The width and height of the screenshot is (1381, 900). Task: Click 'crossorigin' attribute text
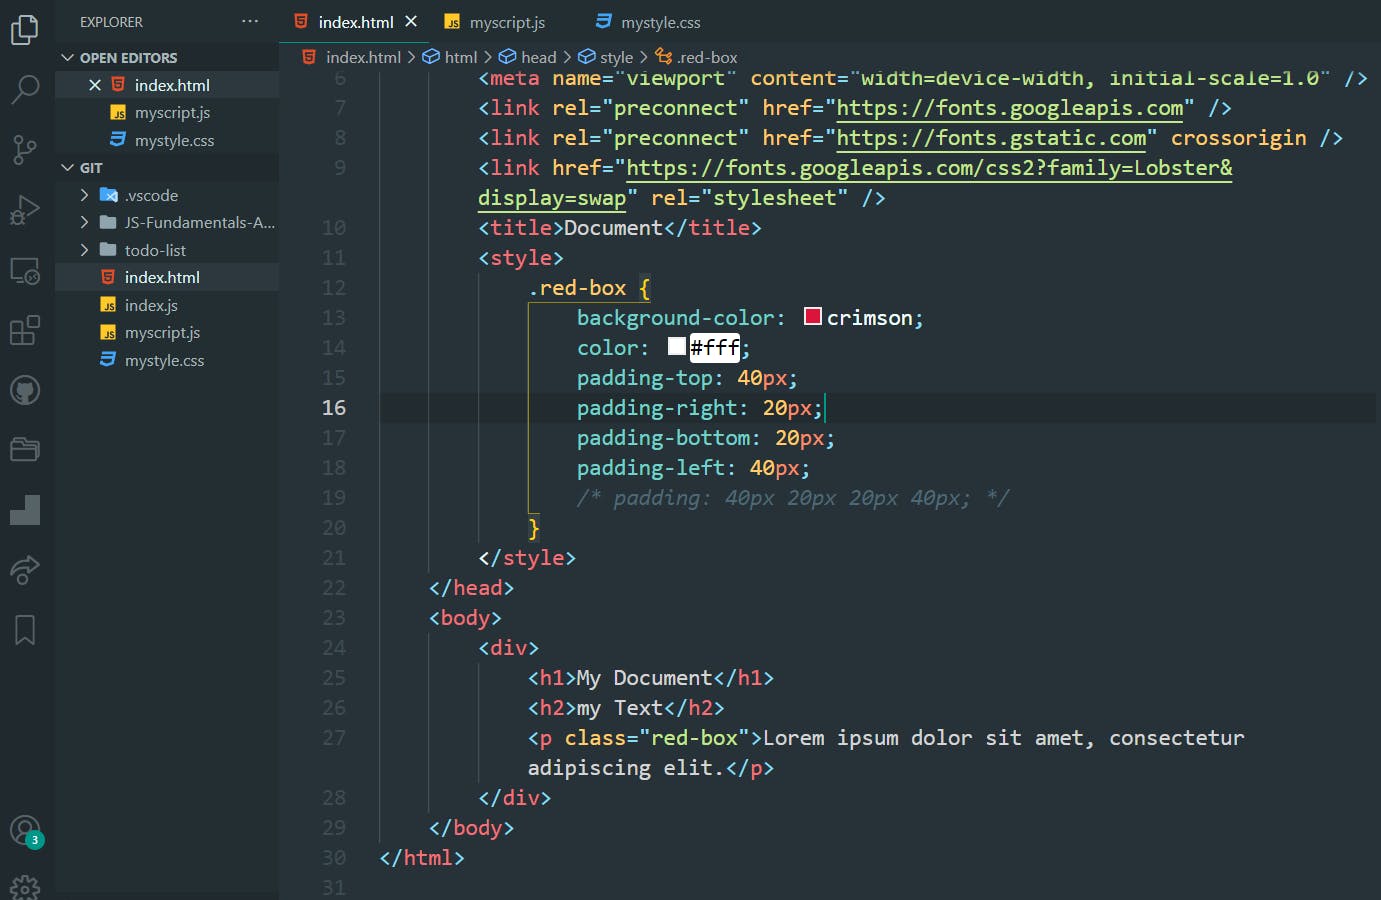1238,138
